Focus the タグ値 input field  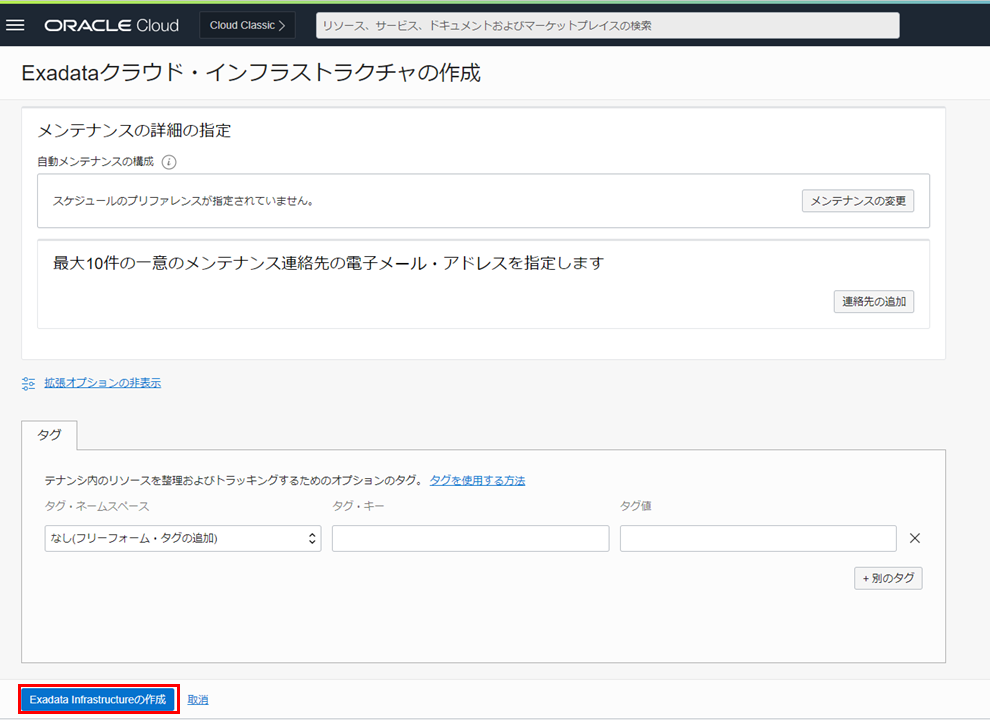pos(757,538)
